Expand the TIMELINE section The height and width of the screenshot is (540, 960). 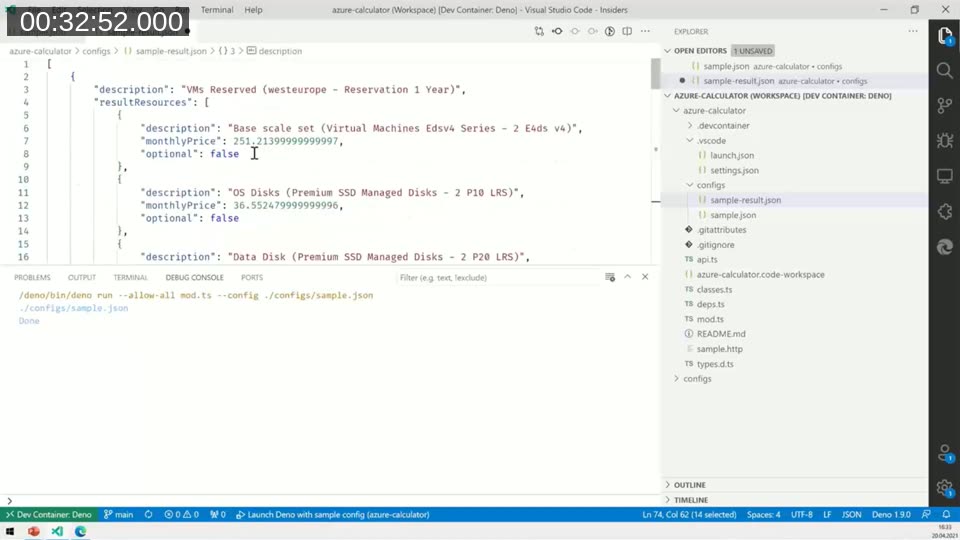click(x=795, y=500)
